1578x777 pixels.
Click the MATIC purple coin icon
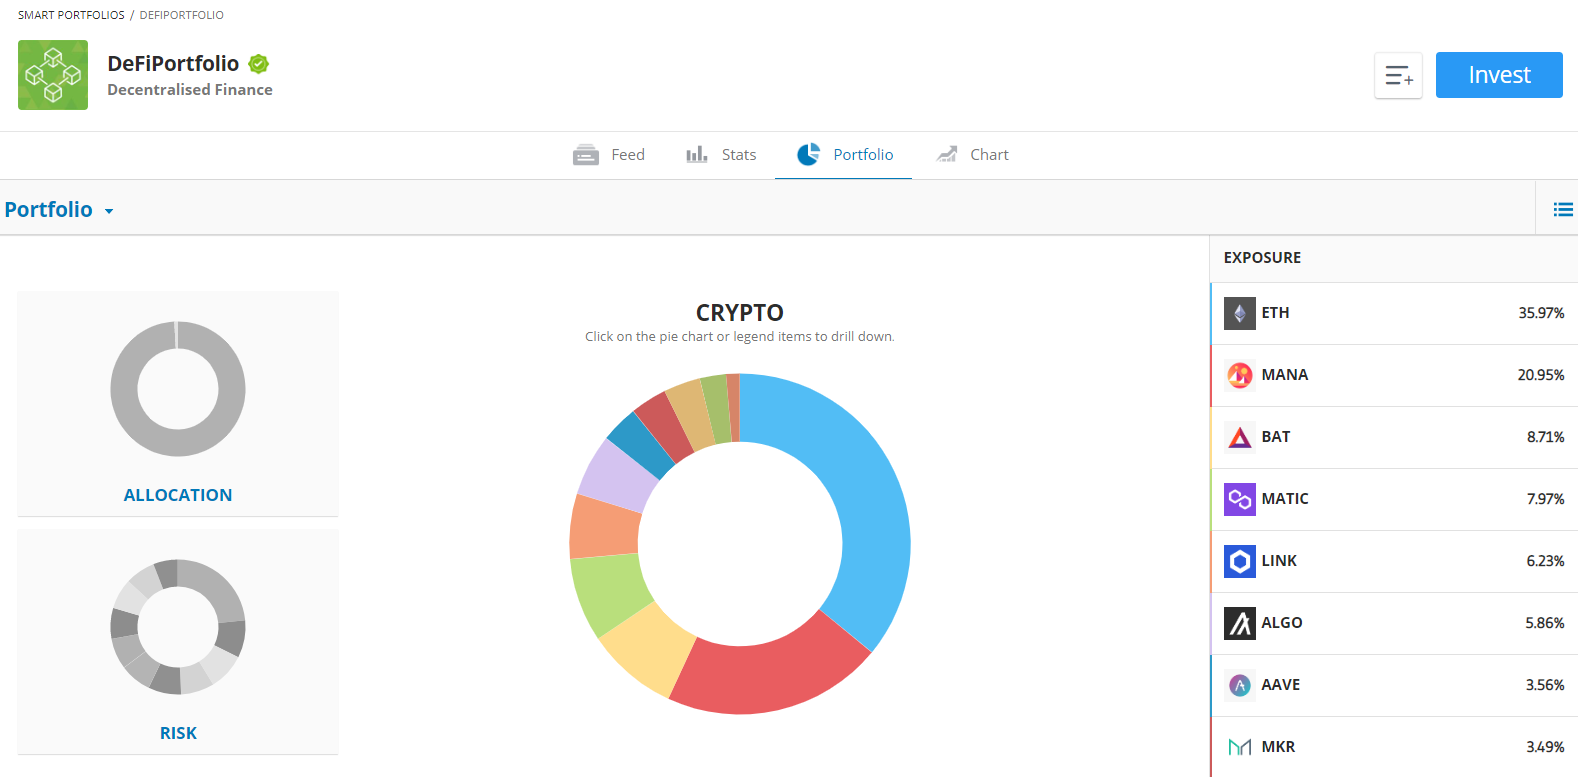[1240, 499]
